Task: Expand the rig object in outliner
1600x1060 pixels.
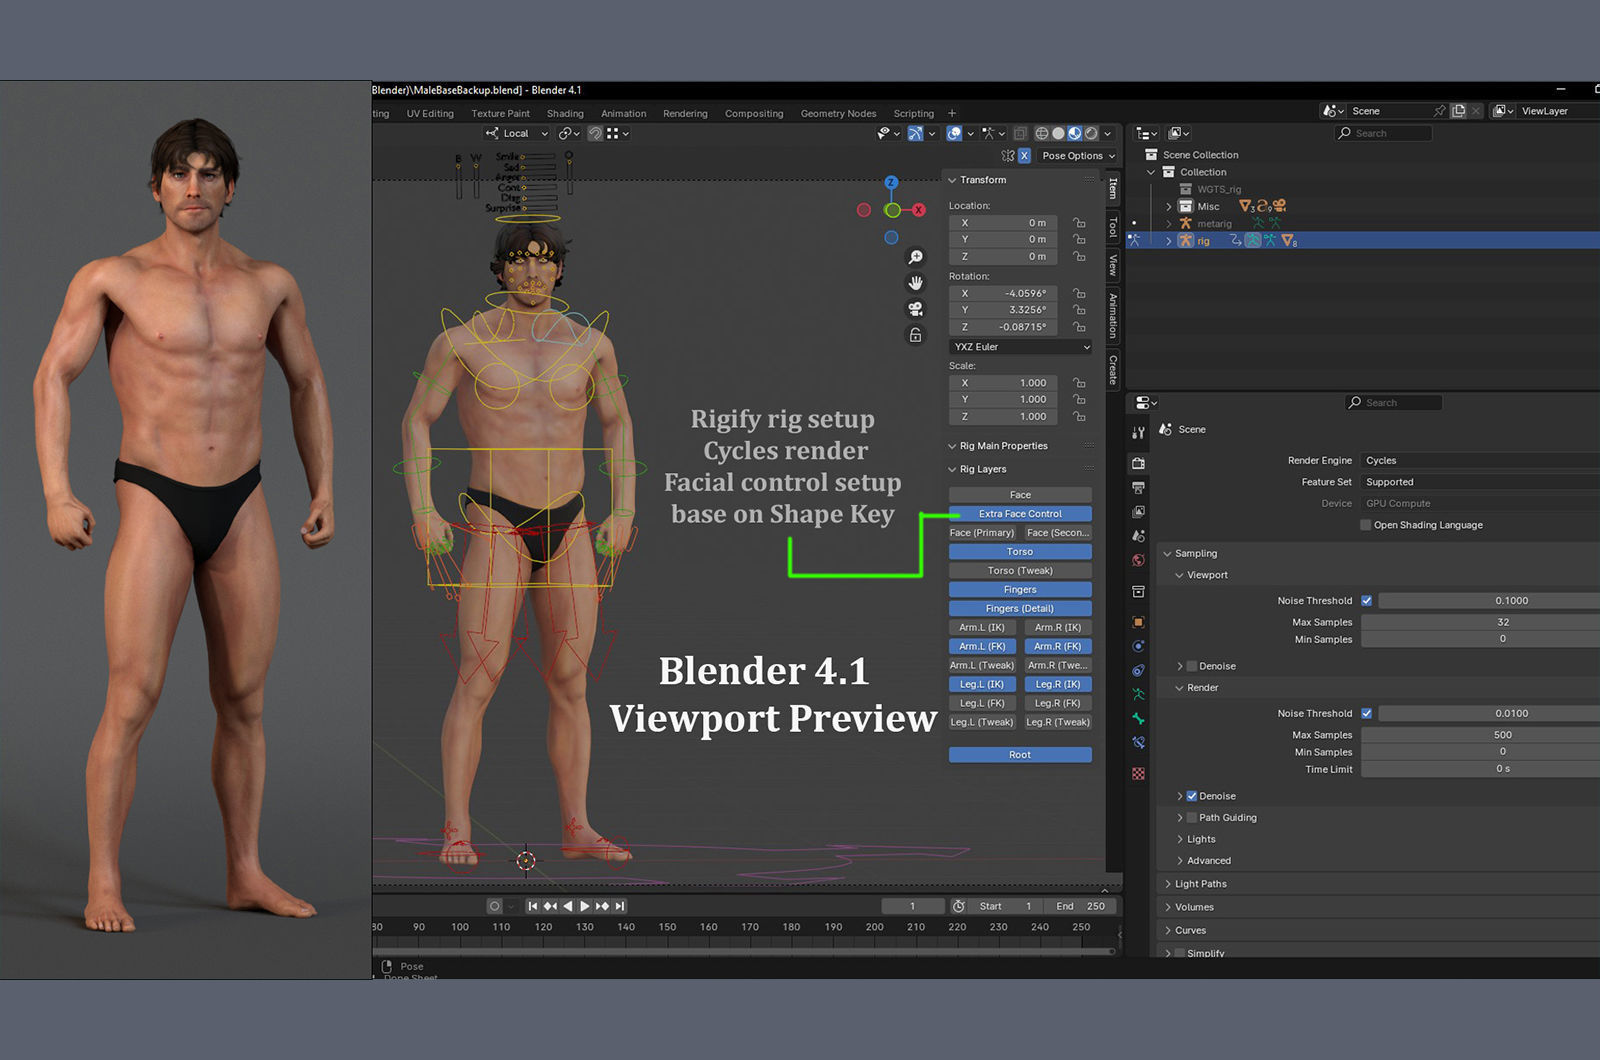Action: [x=1169, y=241]
